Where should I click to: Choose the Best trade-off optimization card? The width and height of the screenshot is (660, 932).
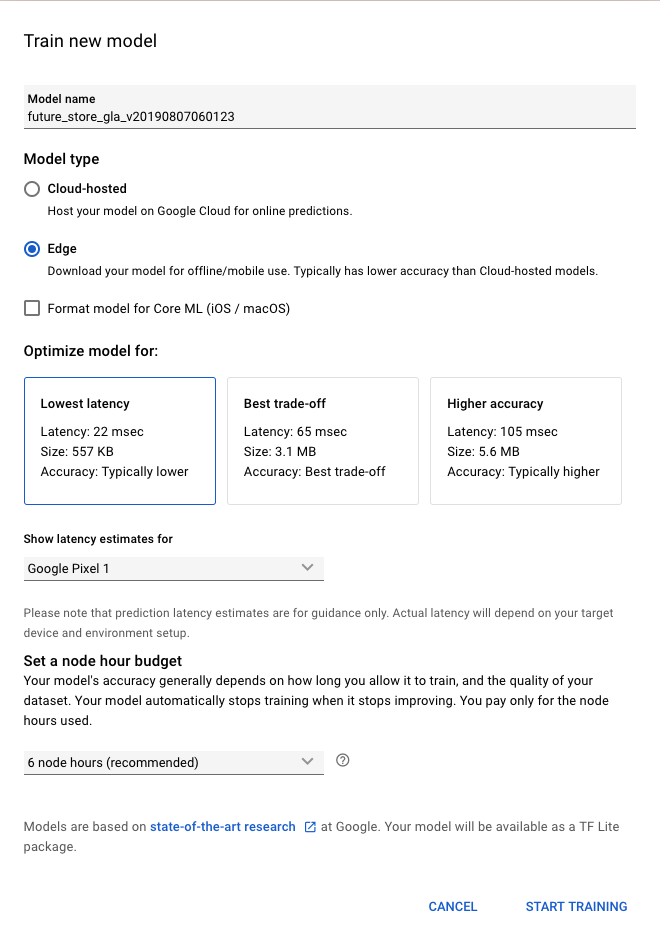pyautogui.click(x=323, y=441)
